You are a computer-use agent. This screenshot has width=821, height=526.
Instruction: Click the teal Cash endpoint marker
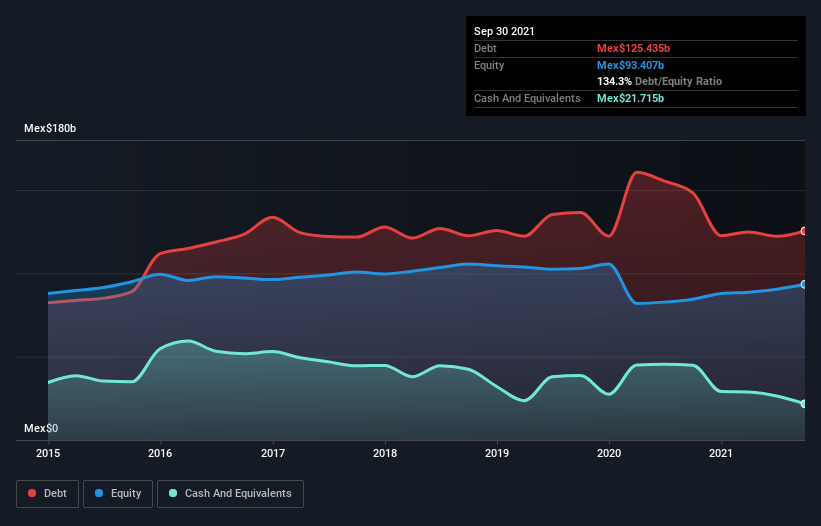coord(804,404)
